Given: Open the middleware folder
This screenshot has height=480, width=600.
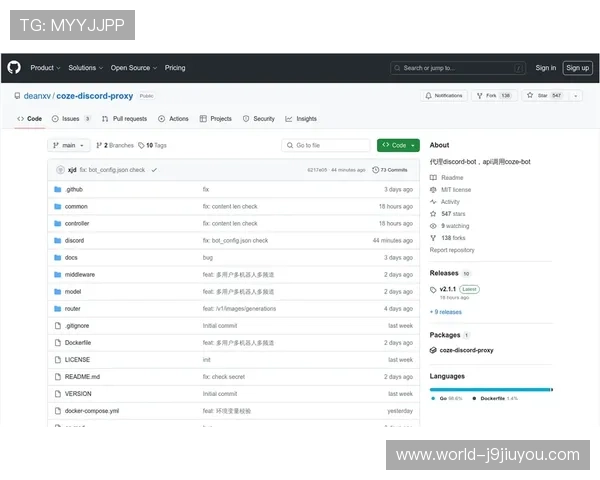Looking at the screenshot, I should click(80, 274).
